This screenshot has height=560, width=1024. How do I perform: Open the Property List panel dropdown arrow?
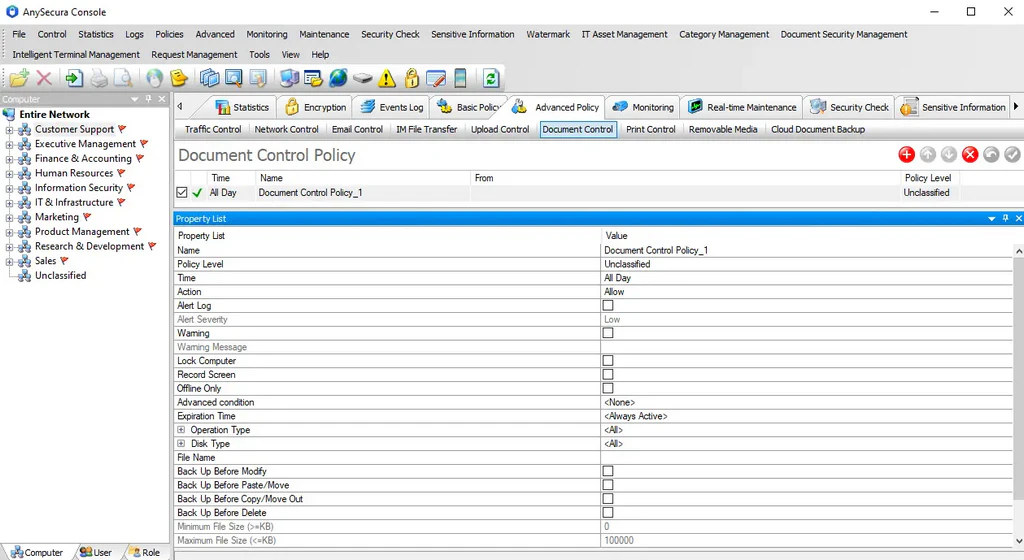pyautogui.click(x=991, y=219)
